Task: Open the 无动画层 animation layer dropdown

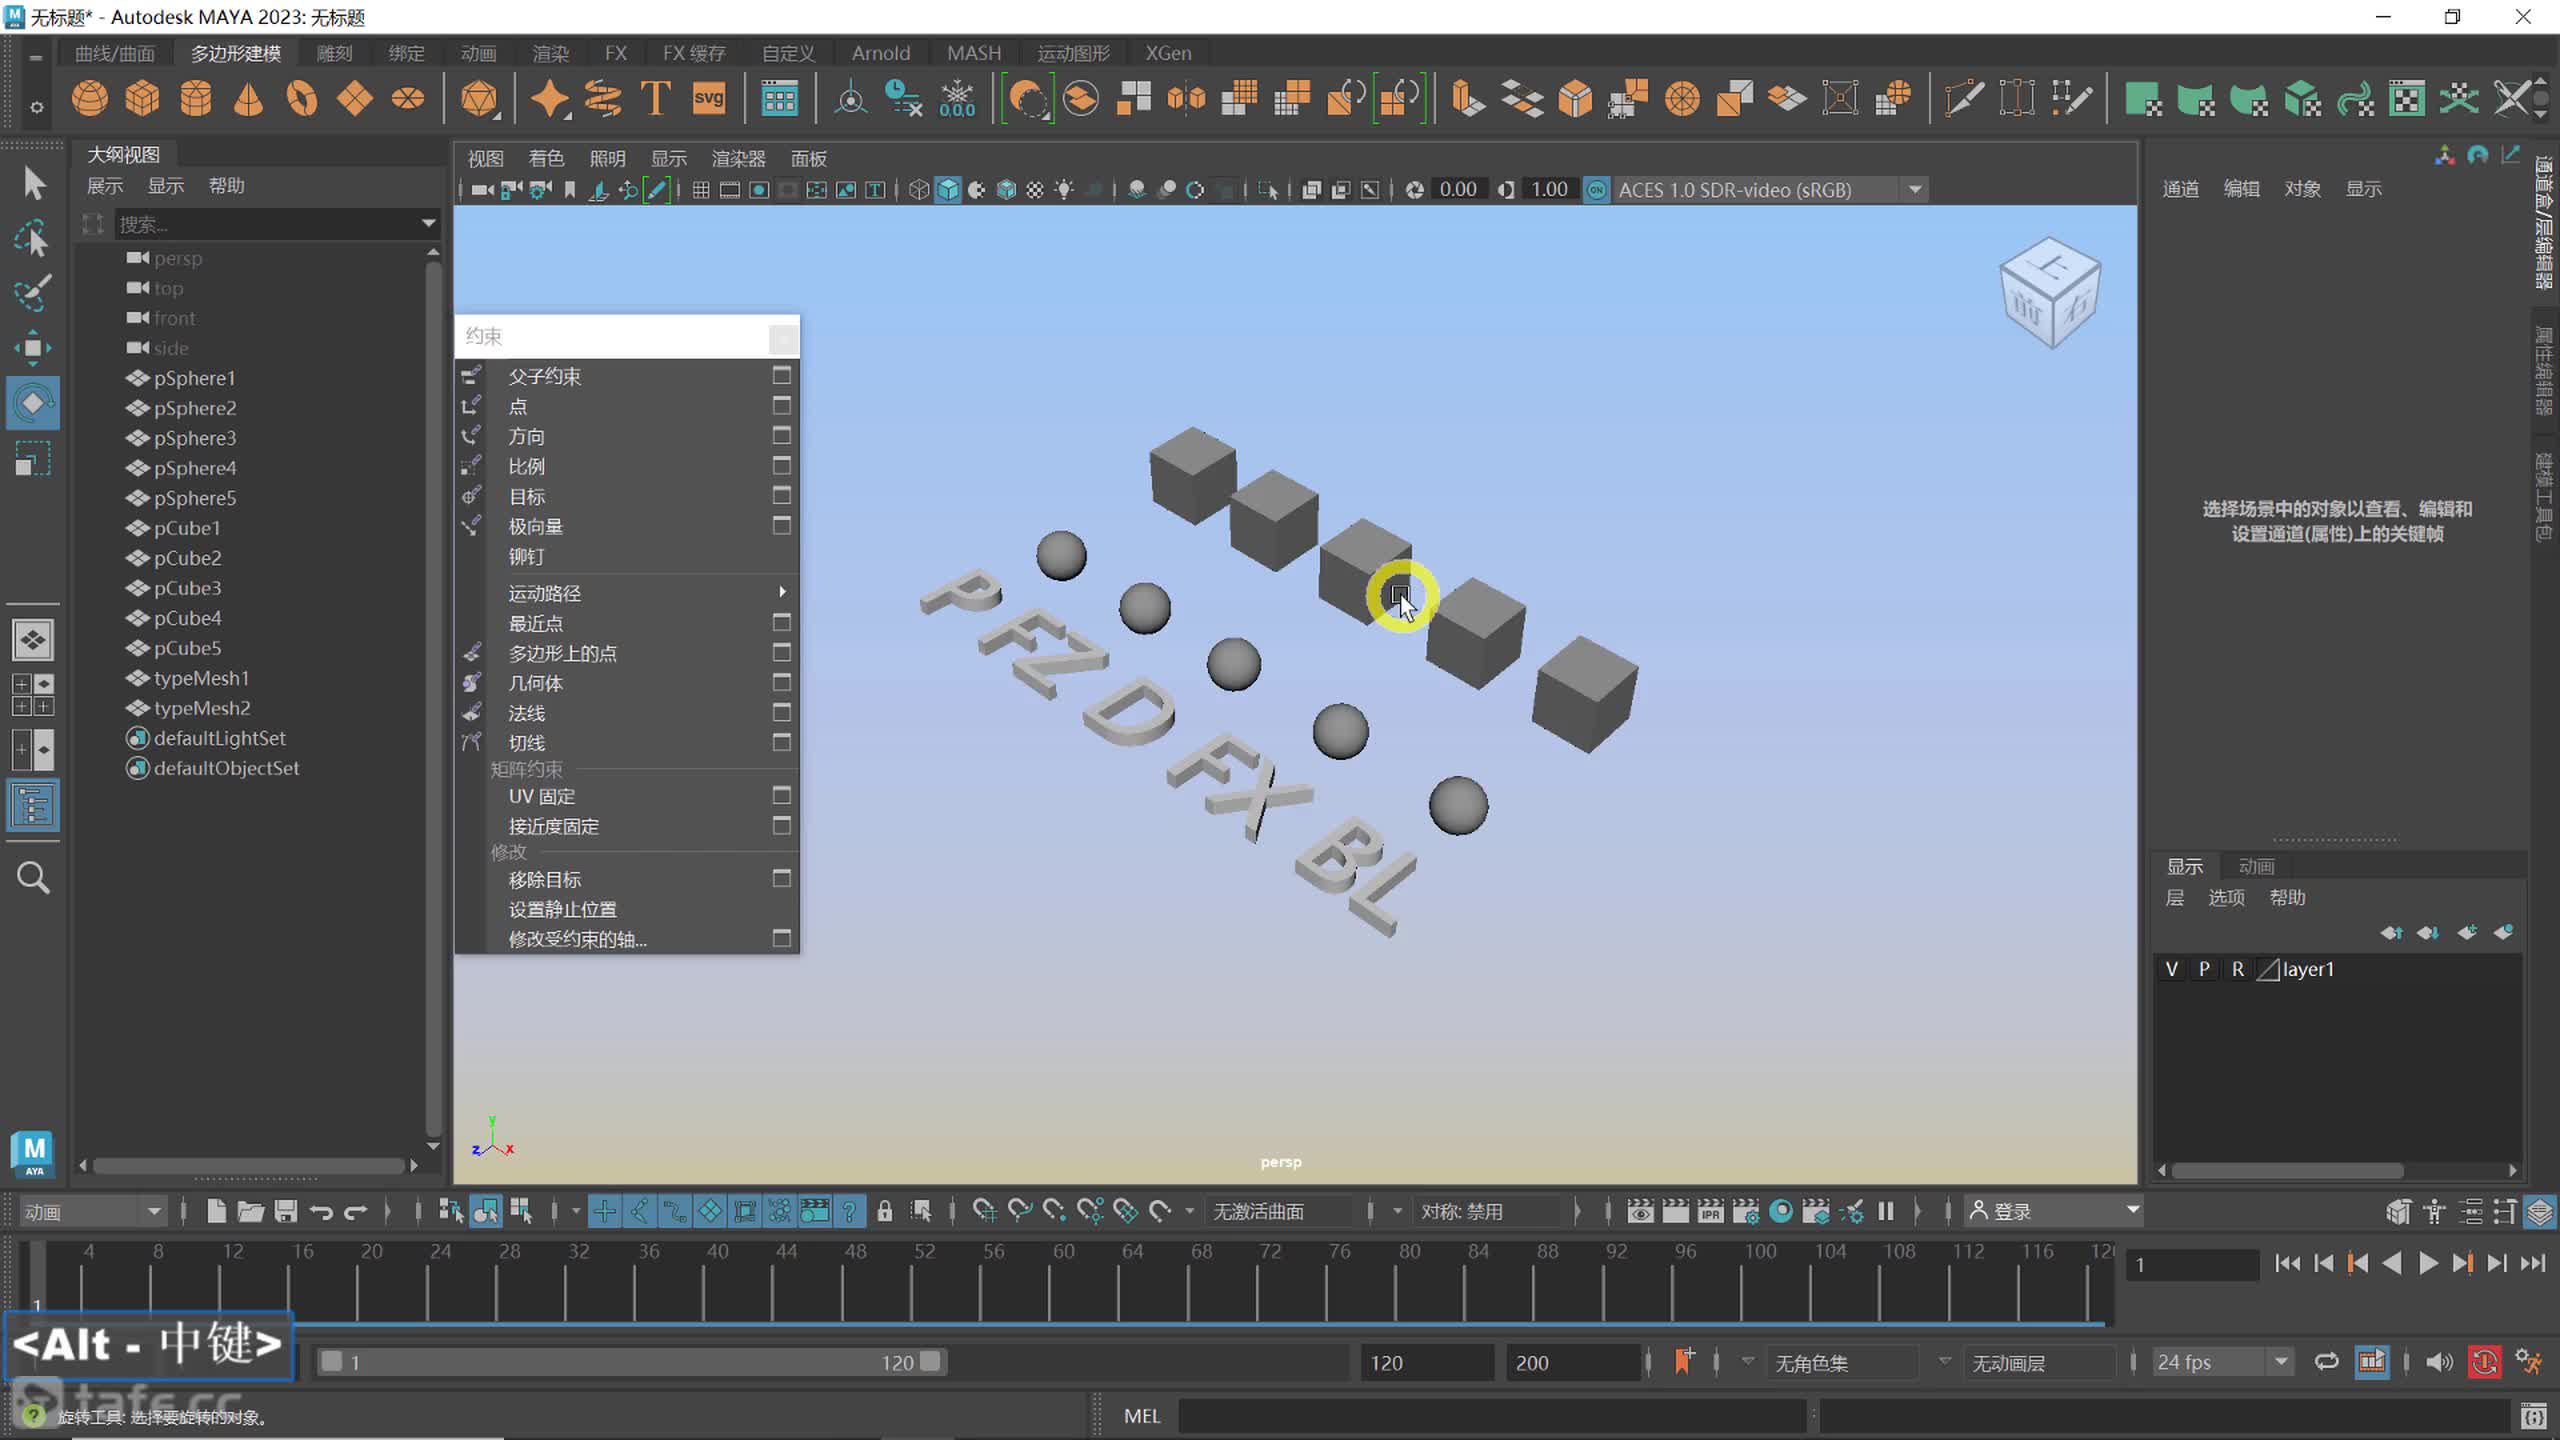Action: pos(2040,1362)
